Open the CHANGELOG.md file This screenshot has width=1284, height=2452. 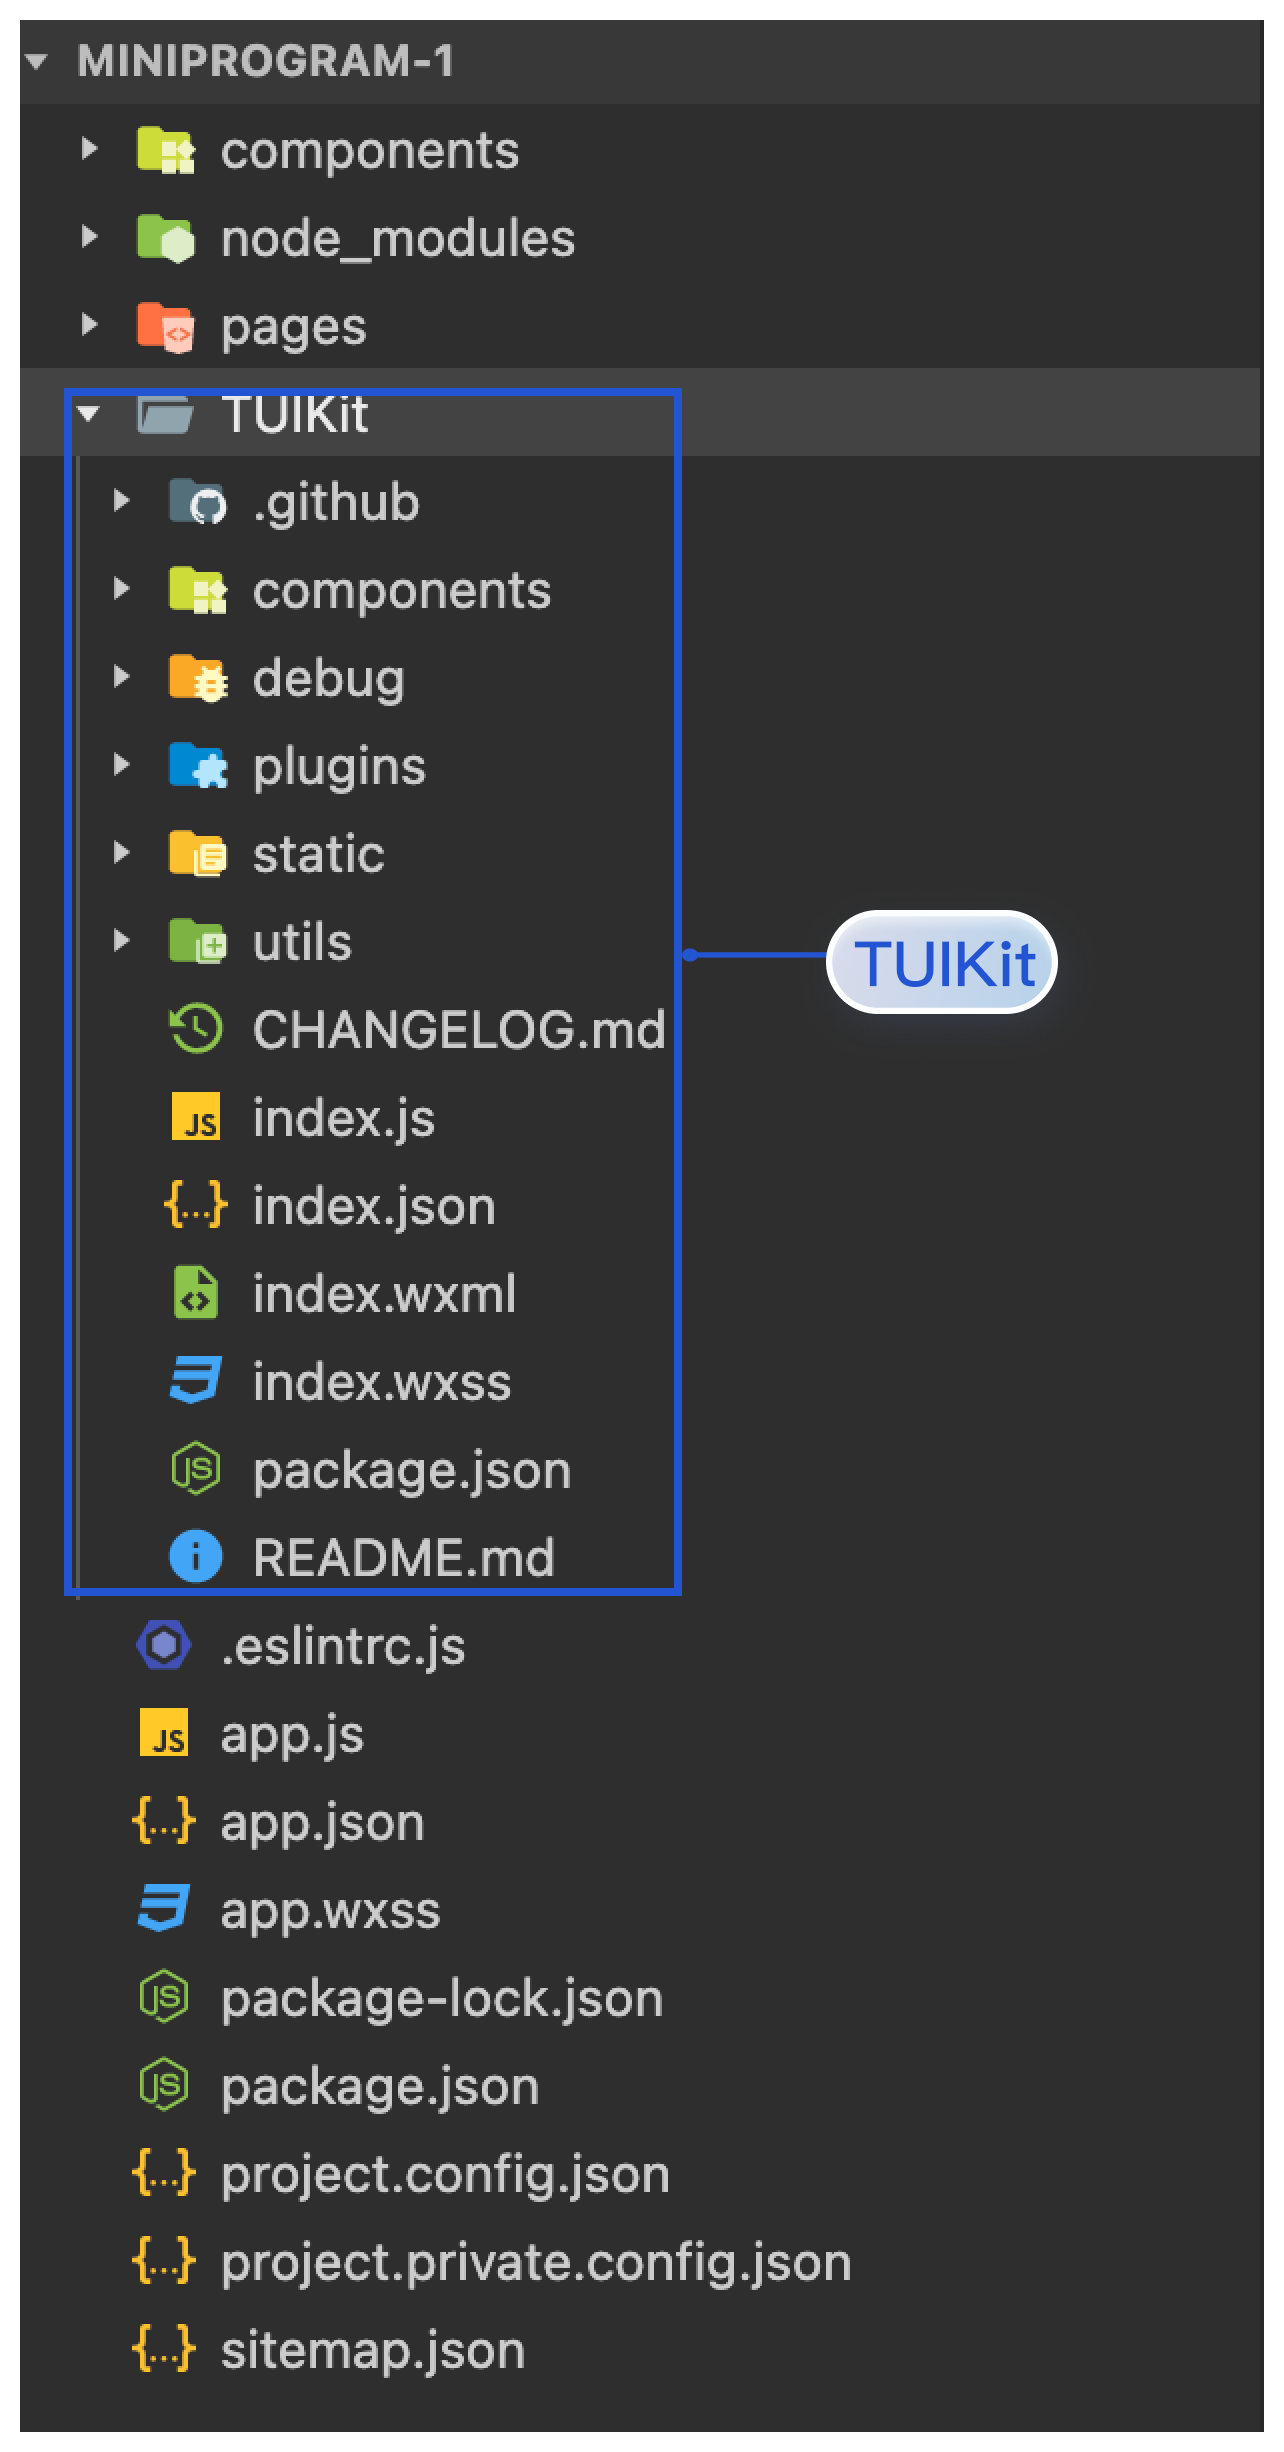pos(459,1030)
